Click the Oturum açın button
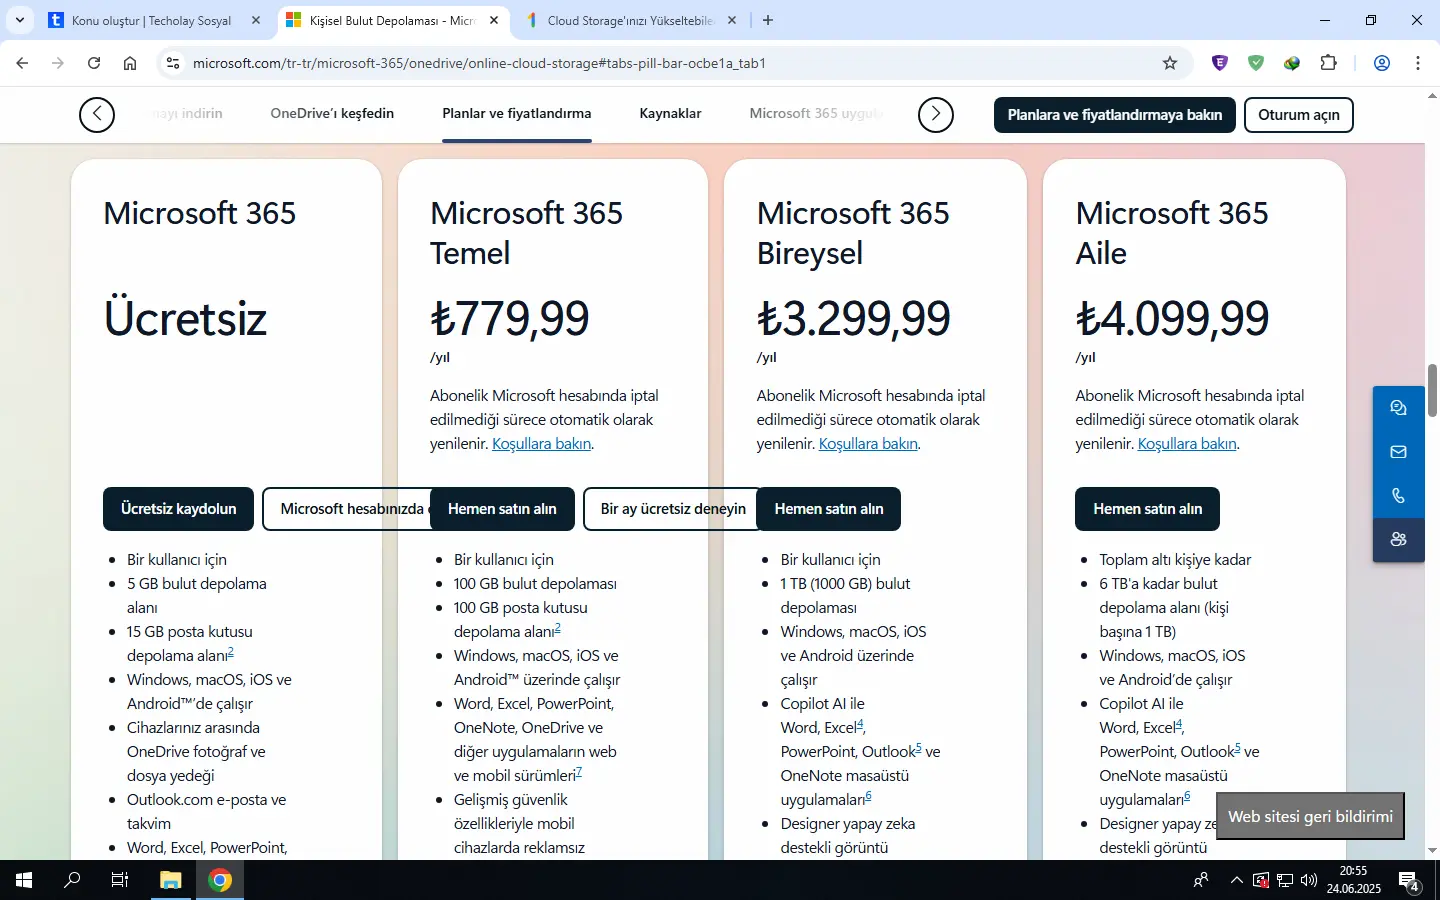Screen dimensions: 1440x900 coord(1299,115)
